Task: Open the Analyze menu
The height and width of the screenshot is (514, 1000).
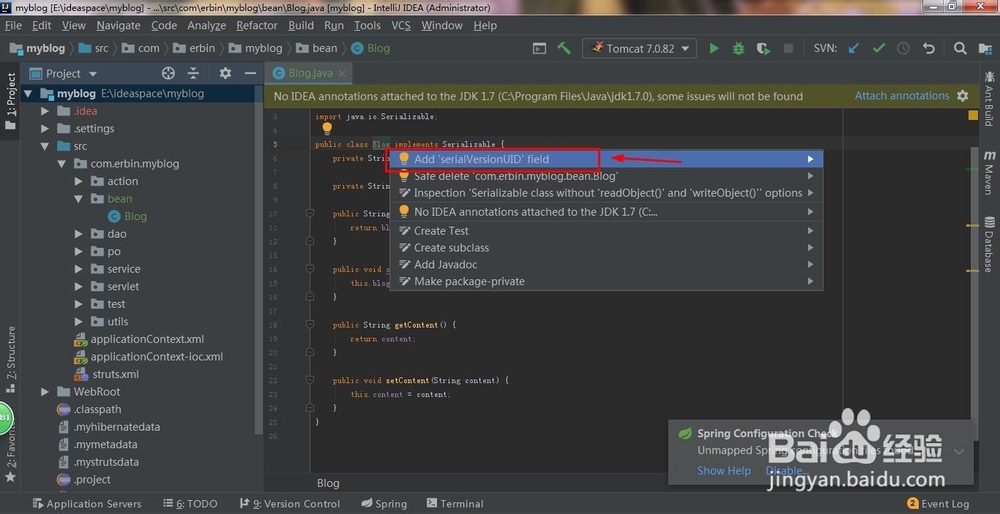Action: point(207,26)
